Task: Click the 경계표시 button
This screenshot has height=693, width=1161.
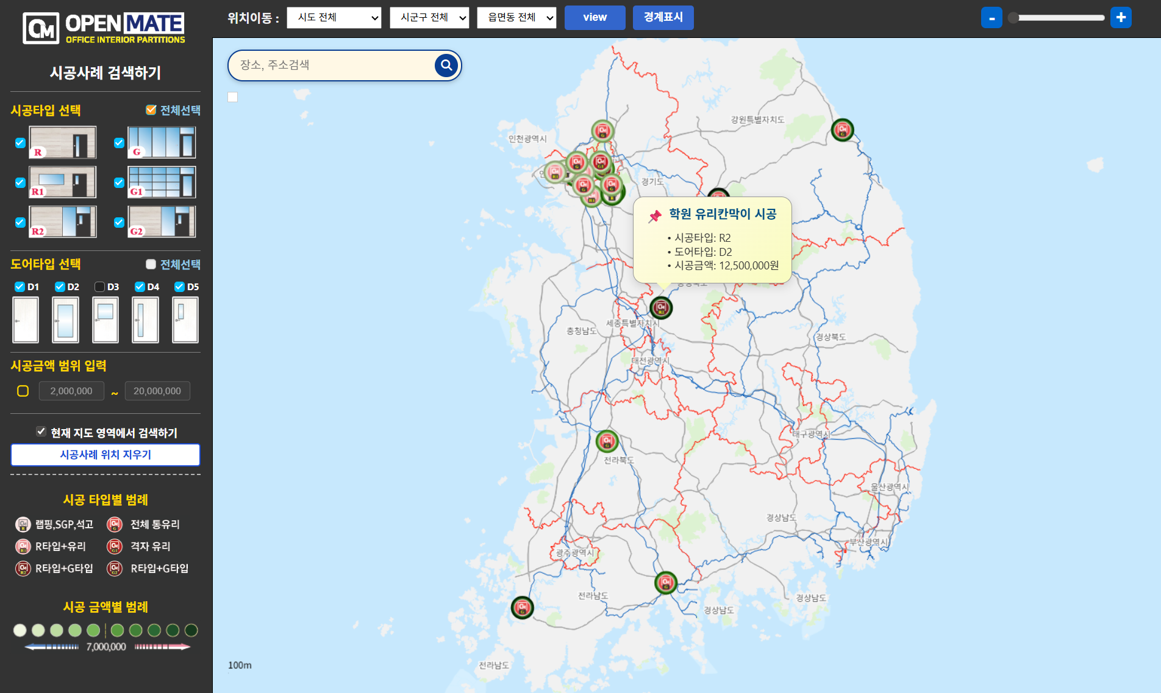Action: tap(663, 18)
